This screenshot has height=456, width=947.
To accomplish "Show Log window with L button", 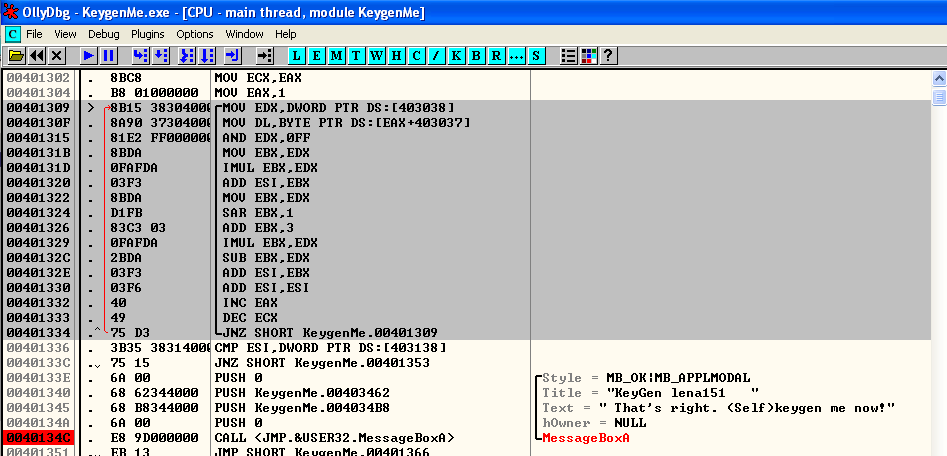I will [297, 56].
